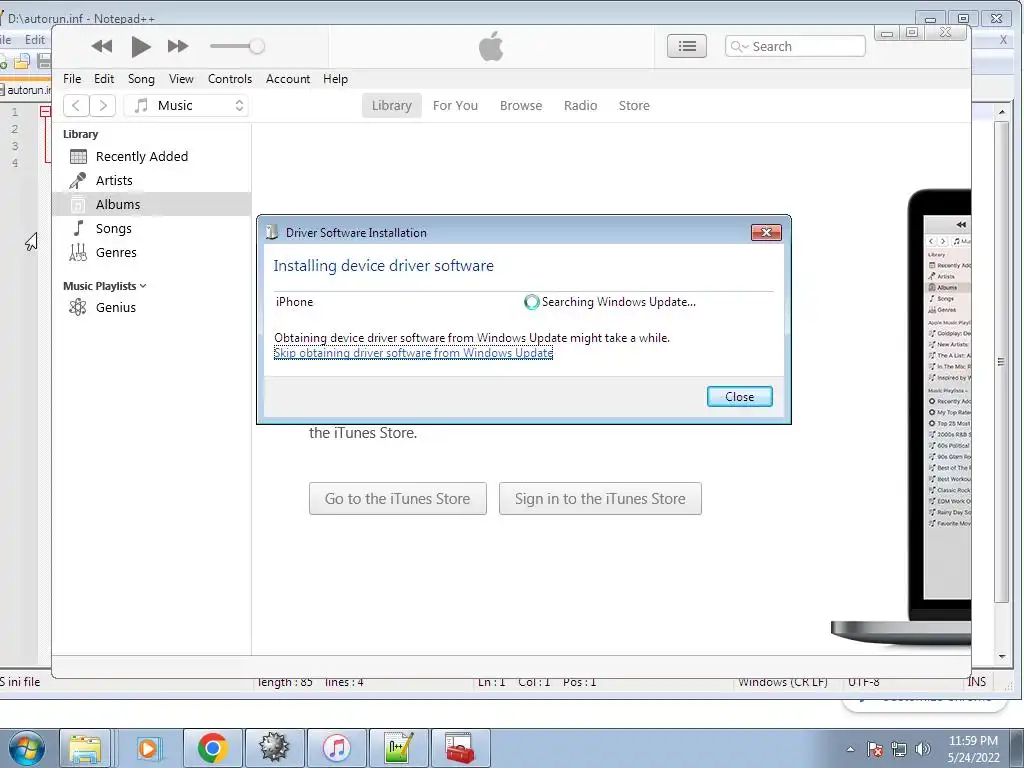
Task: Click Skip obtaining driver software link
Action: [x=413, y=353]
